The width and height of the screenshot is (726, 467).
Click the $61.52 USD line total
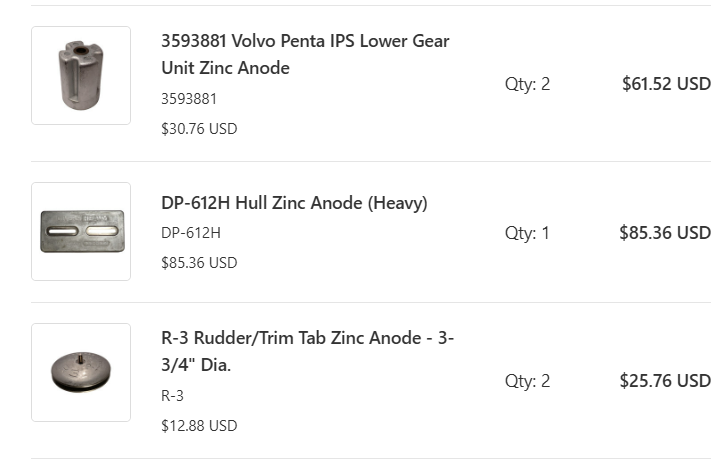(x=666, y=84)
